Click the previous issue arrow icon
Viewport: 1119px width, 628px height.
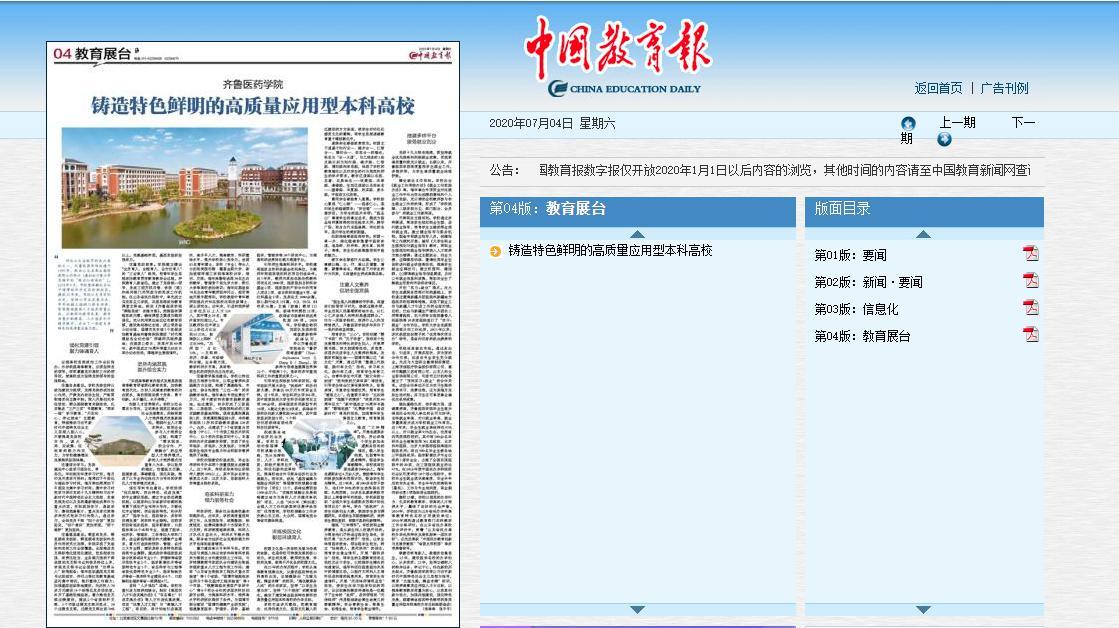[x=908, y=123]
